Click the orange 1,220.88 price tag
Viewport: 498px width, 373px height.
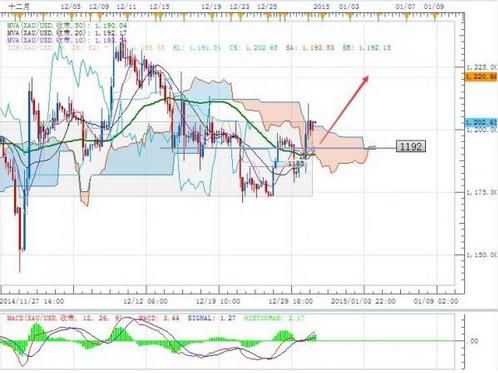[x=481, y=77]
